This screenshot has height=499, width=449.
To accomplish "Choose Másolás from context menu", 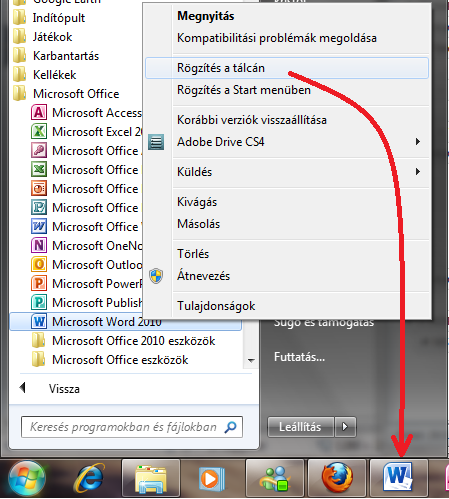I will click(198, 224).
